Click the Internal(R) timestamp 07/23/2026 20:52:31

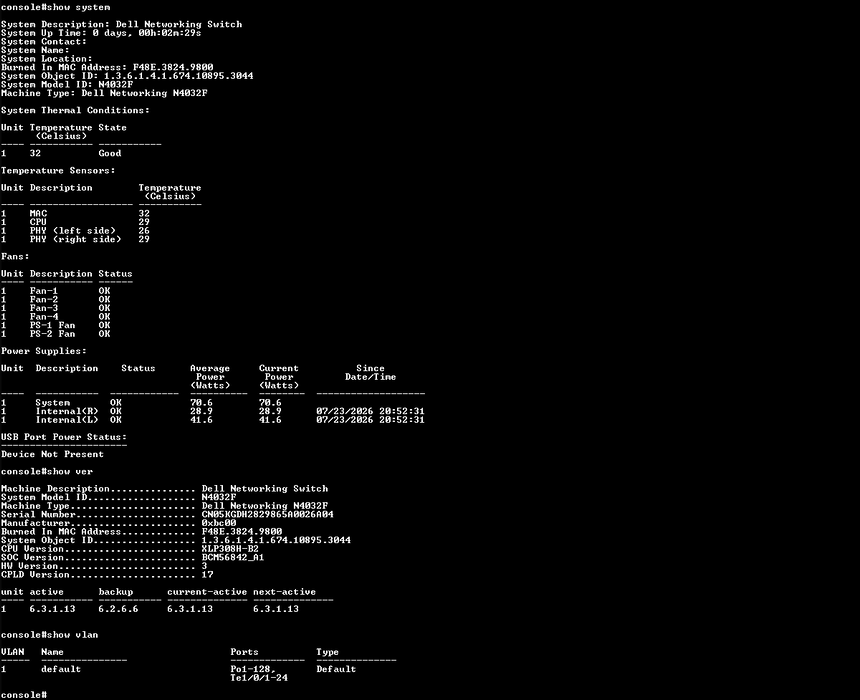(370, 411)
